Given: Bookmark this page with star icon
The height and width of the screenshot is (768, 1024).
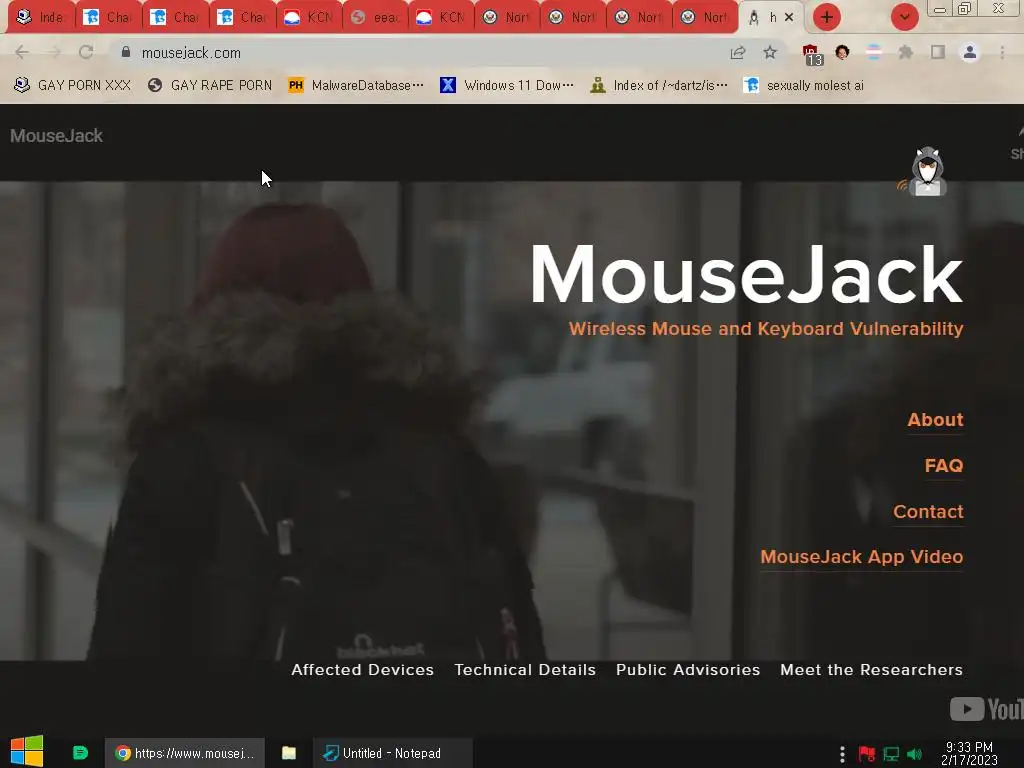Looking at the screenshot, I should coord(770,52).
